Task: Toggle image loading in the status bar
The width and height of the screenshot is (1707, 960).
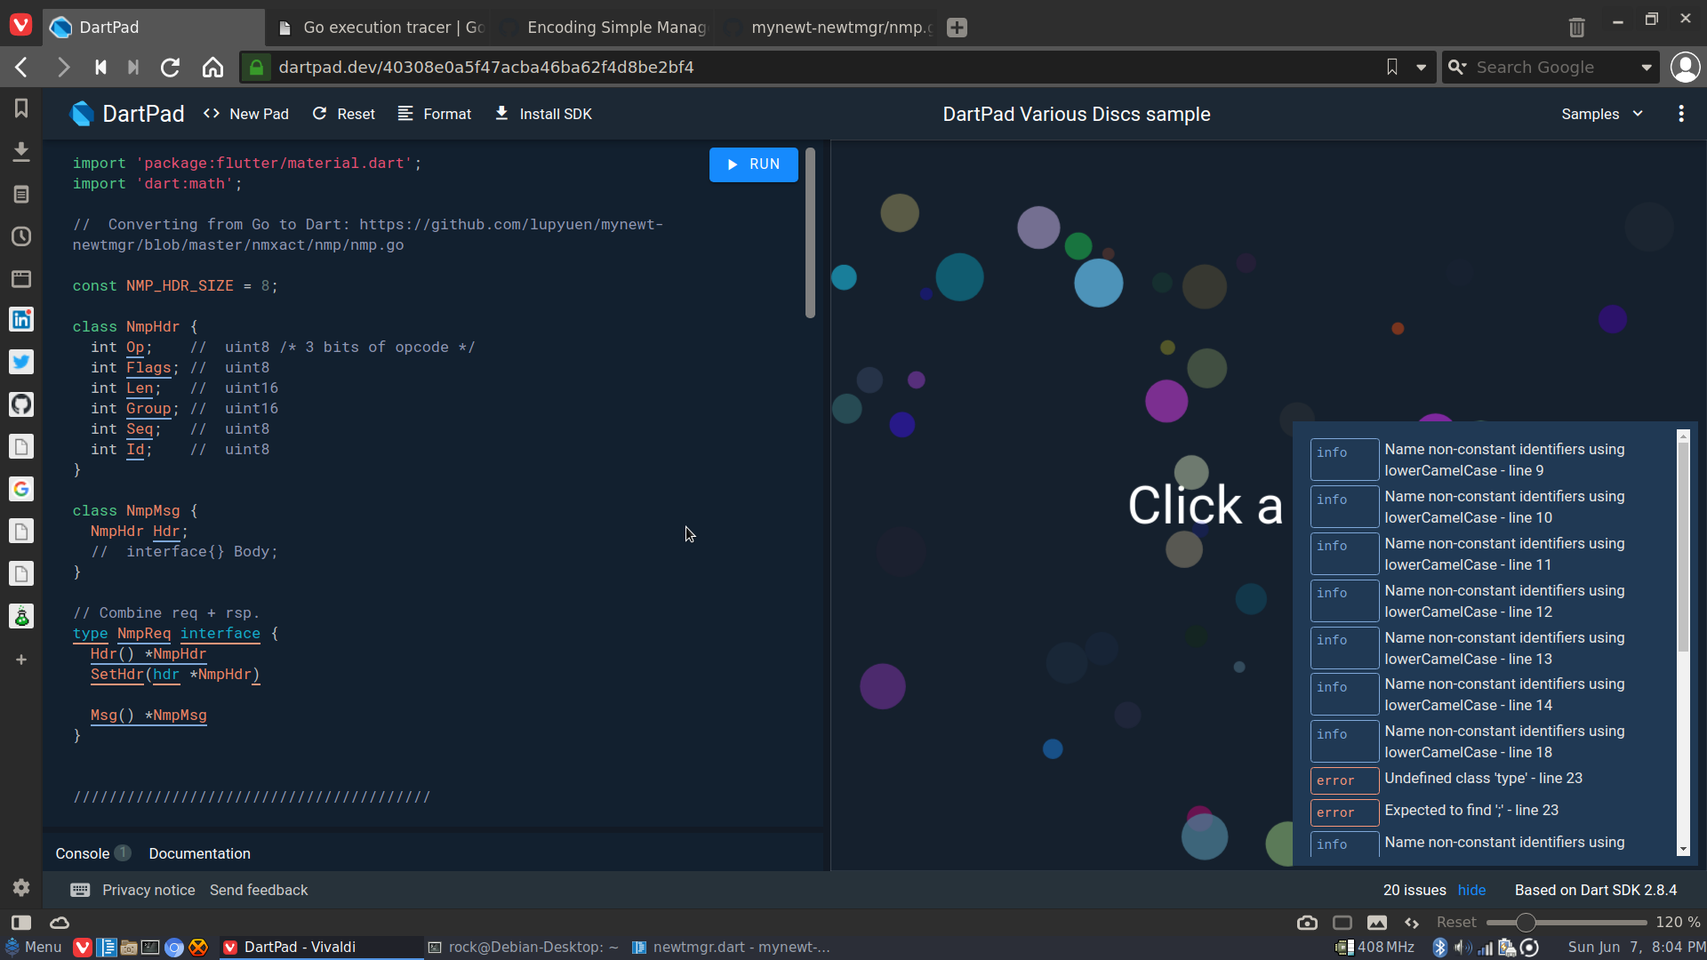Action: click(1377, 922)
